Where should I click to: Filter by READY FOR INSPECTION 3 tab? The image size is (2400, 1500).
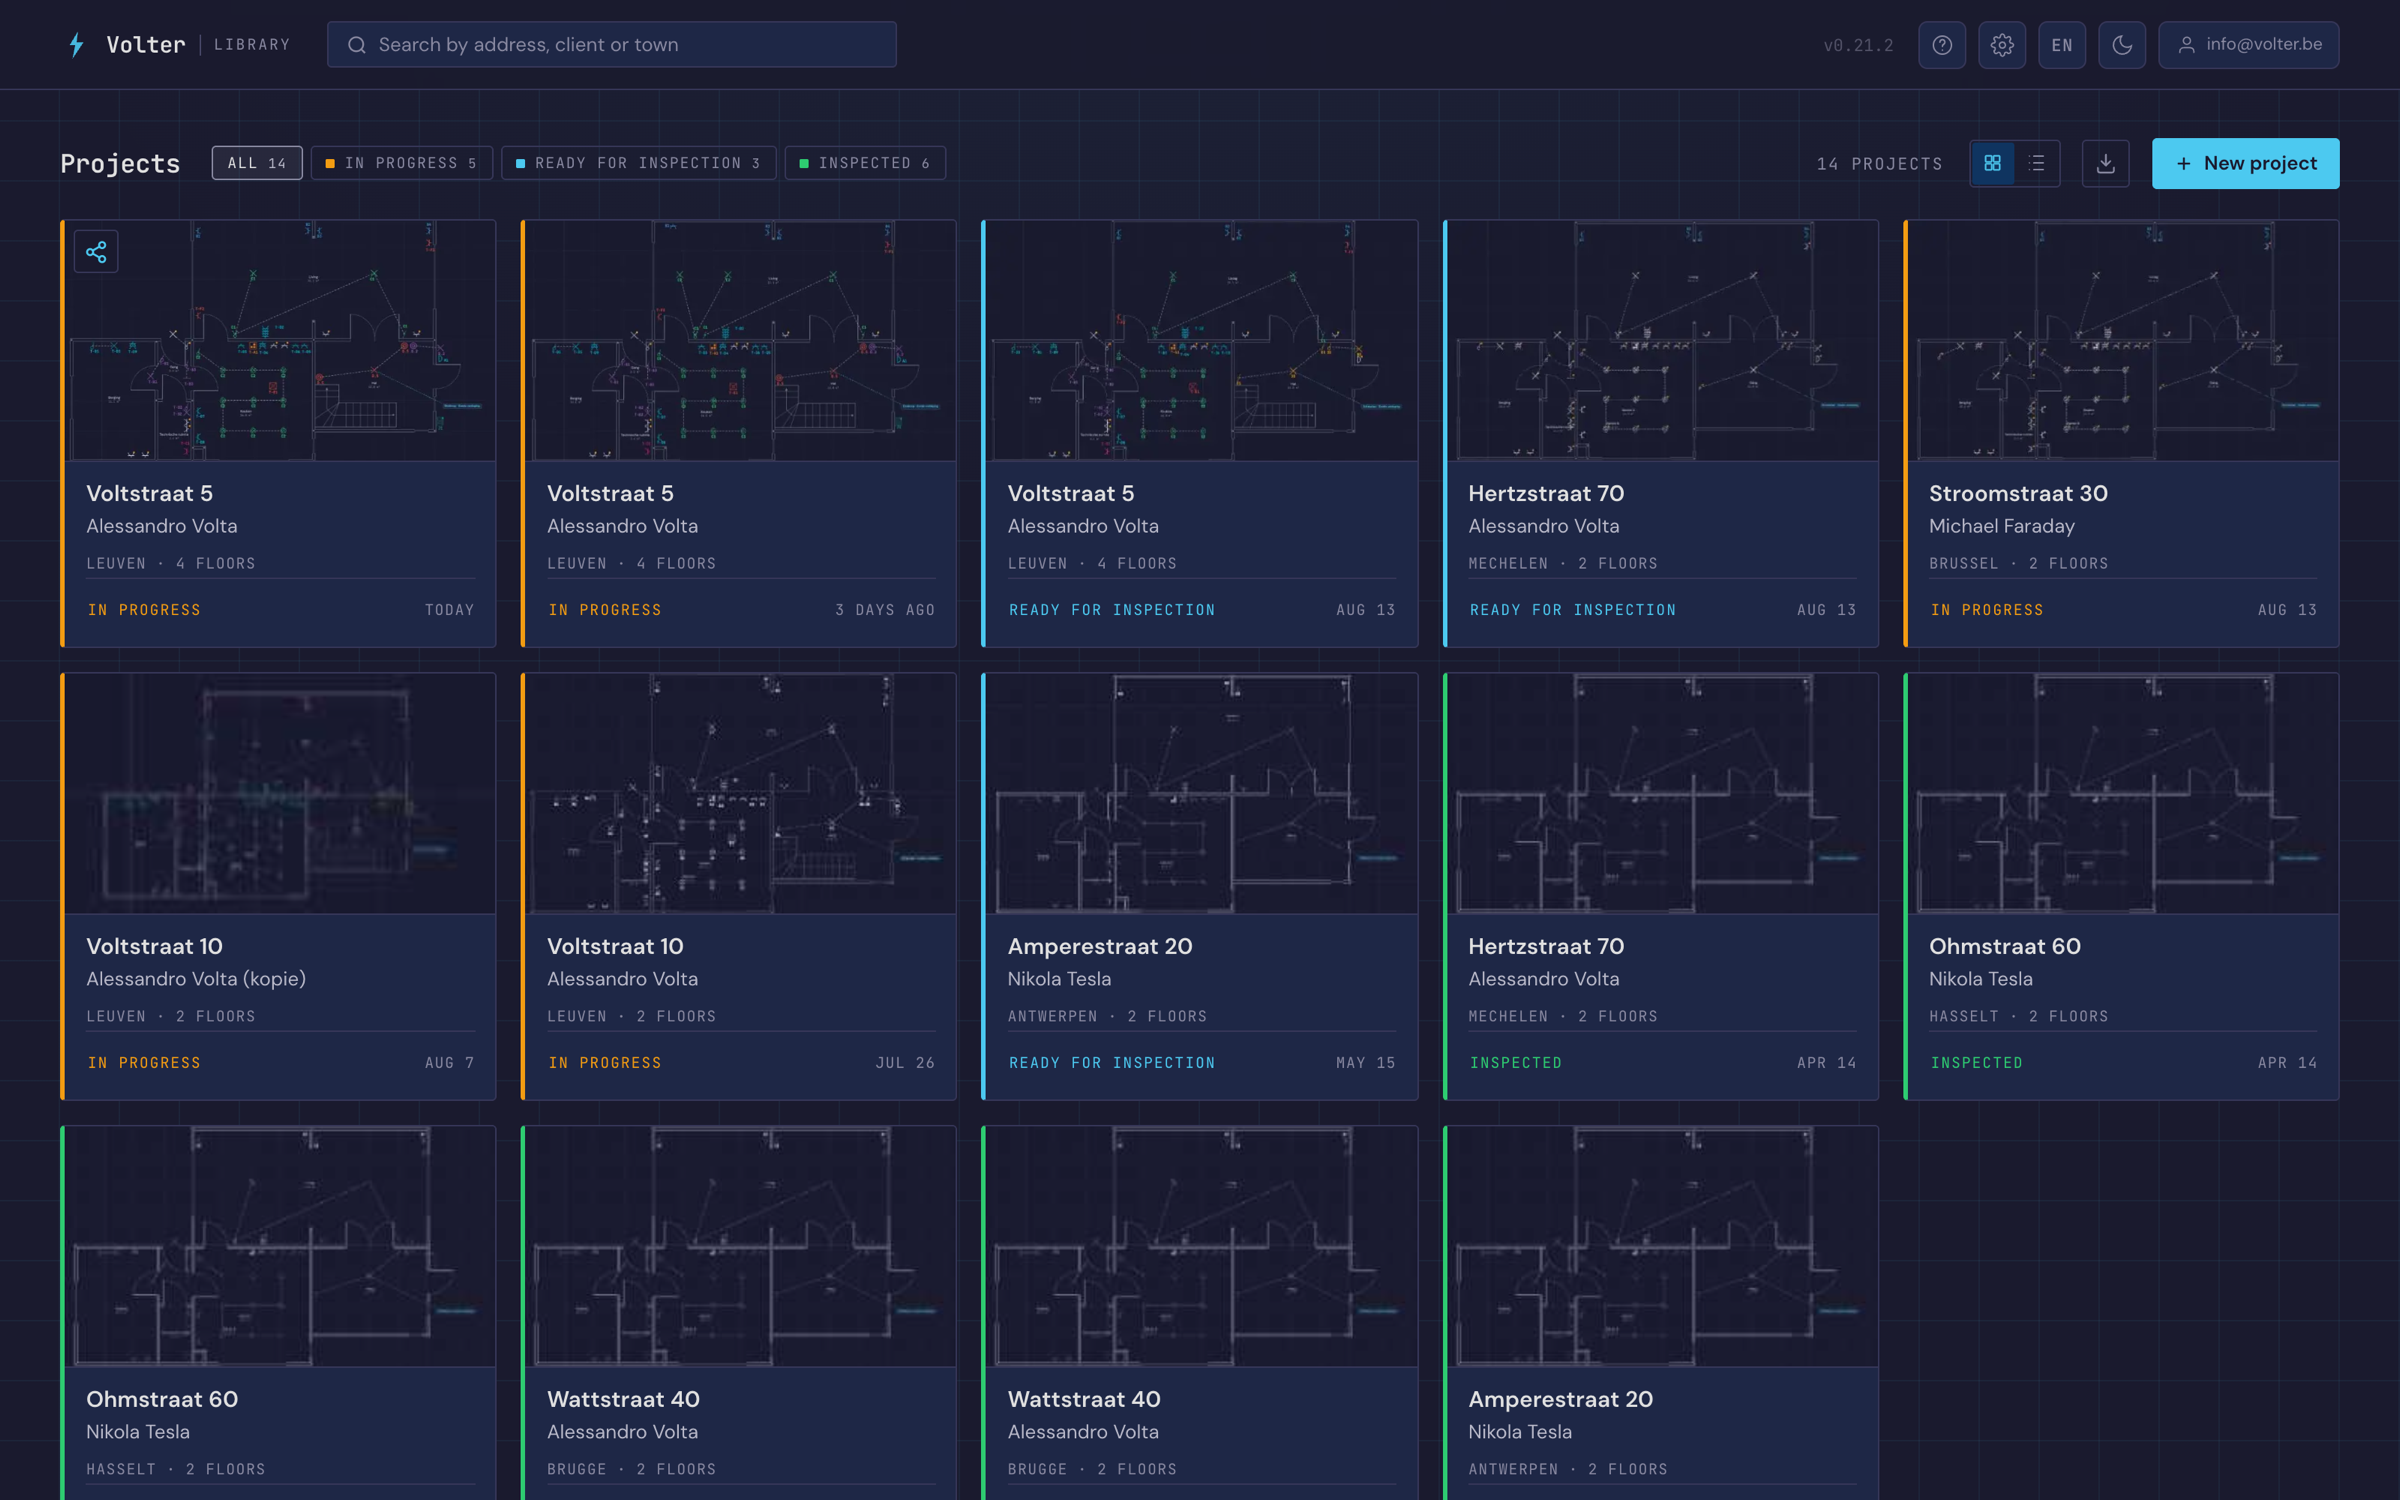(639, 163)
